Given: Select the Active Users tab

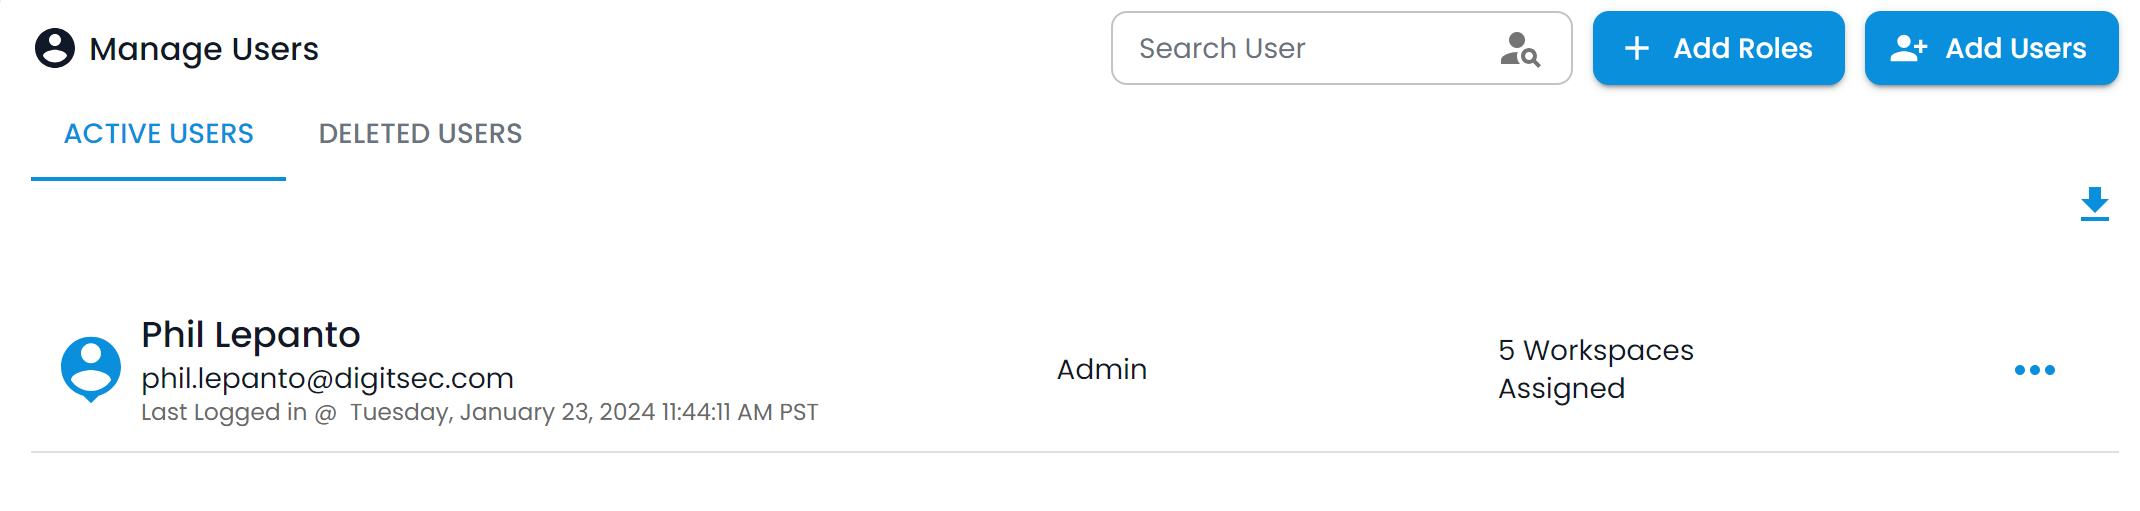Looking at the screenshot, I should pyautogui.click(x=159, y=133).
